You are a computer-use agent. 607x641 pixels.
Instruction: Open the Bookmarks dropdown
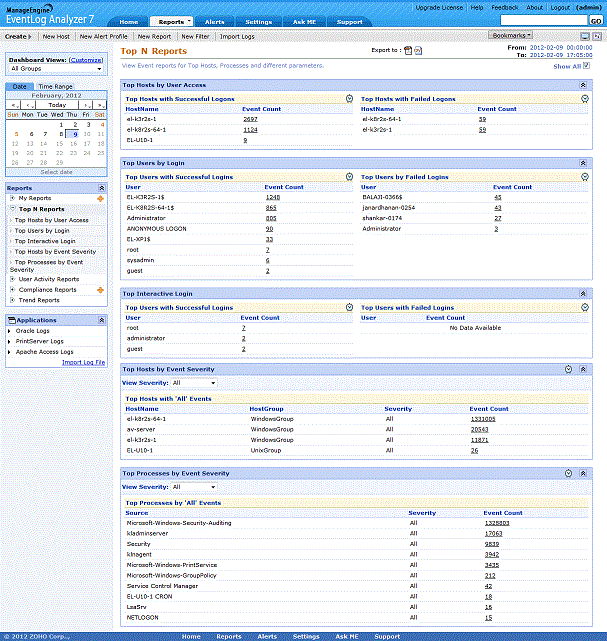(511, 35)
